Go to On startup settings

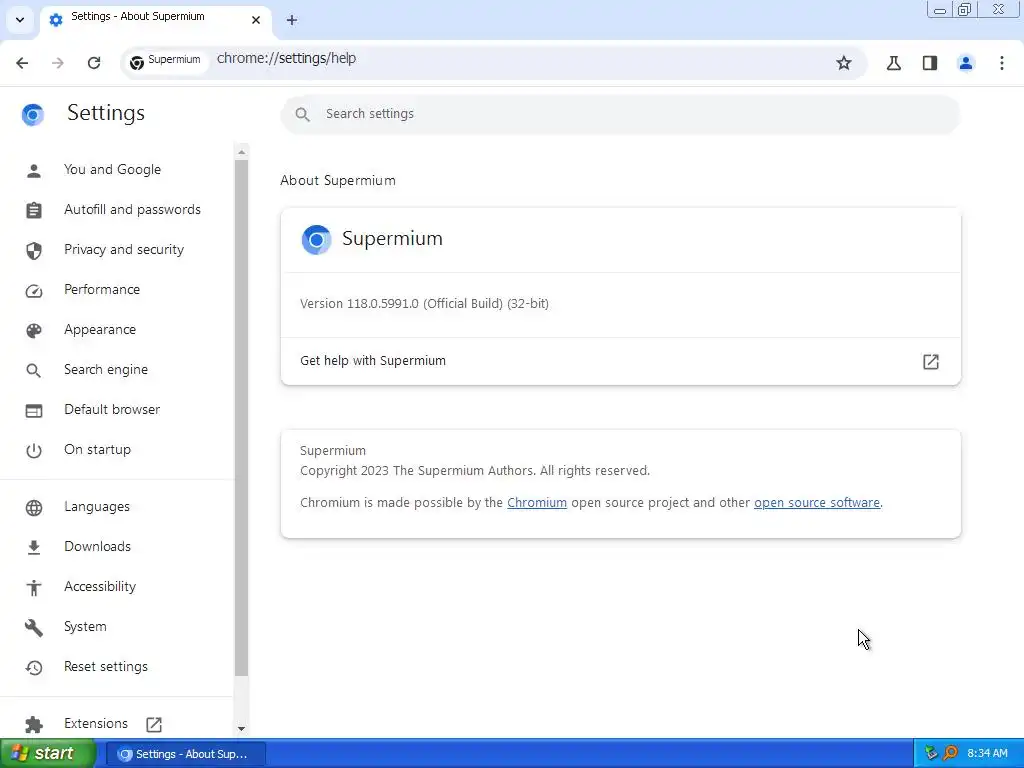click(x=97, y=449)
